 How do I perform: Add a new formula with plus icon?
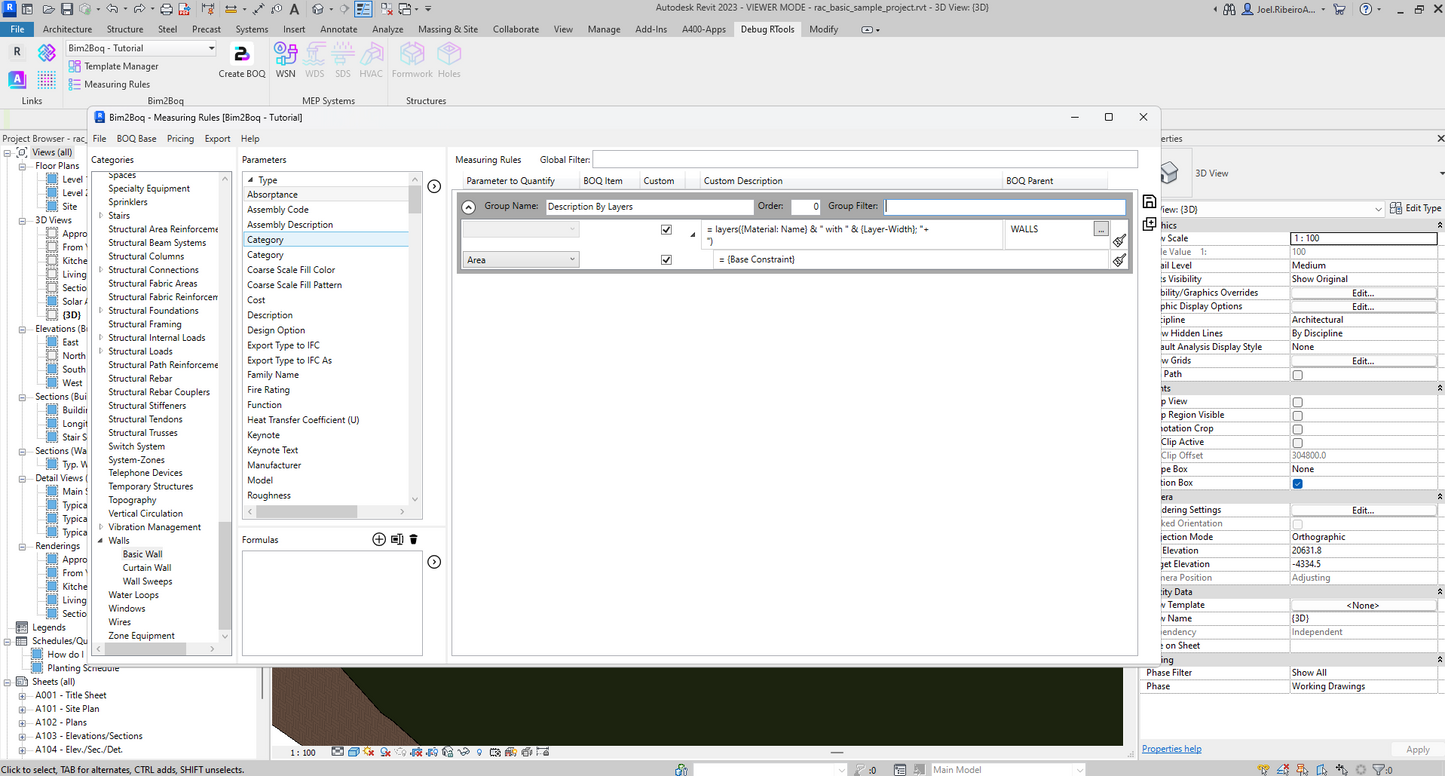pyautogui.click(x=379, y=539)
